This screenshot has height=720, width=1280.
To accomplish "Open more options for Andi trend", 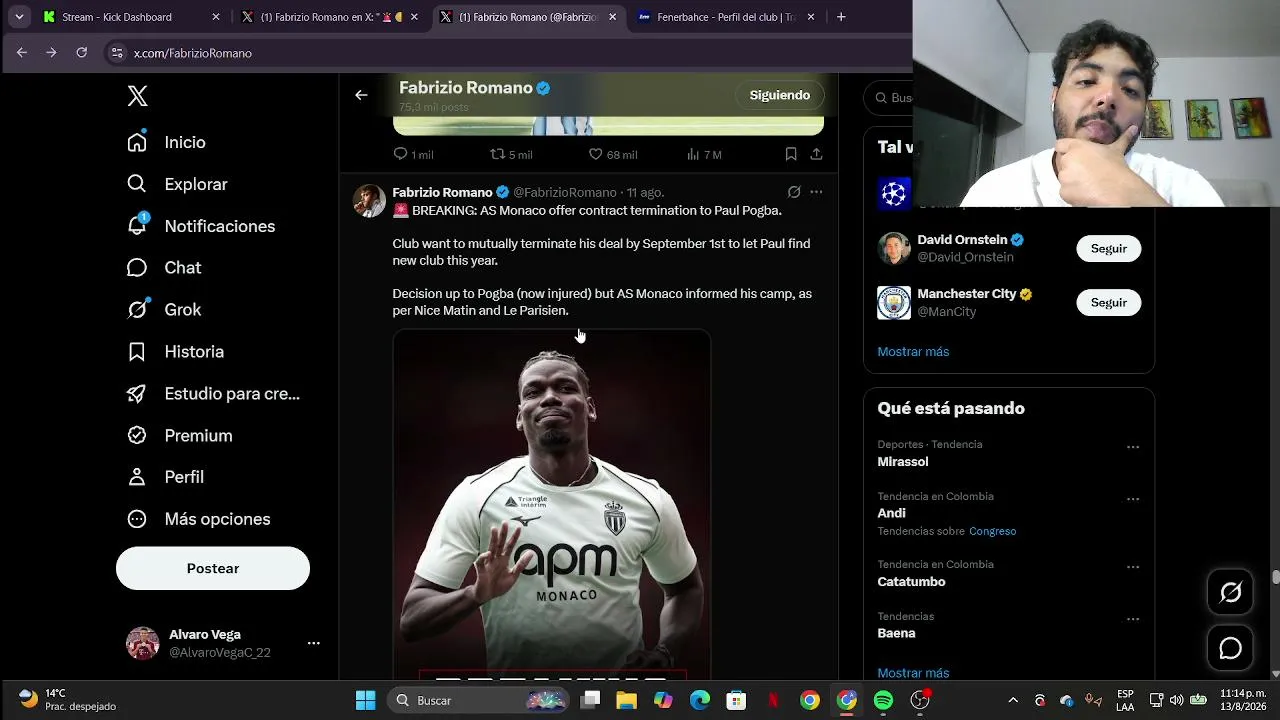I will click(1133, 499).
